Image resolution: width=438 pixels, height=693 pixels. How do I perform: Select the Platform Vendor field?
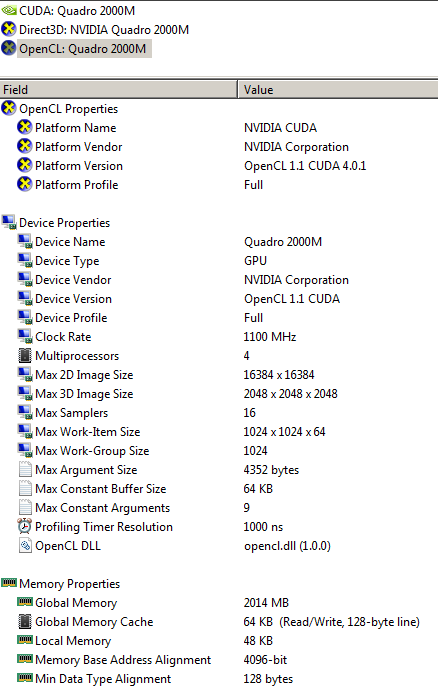(x=79, y=147)
